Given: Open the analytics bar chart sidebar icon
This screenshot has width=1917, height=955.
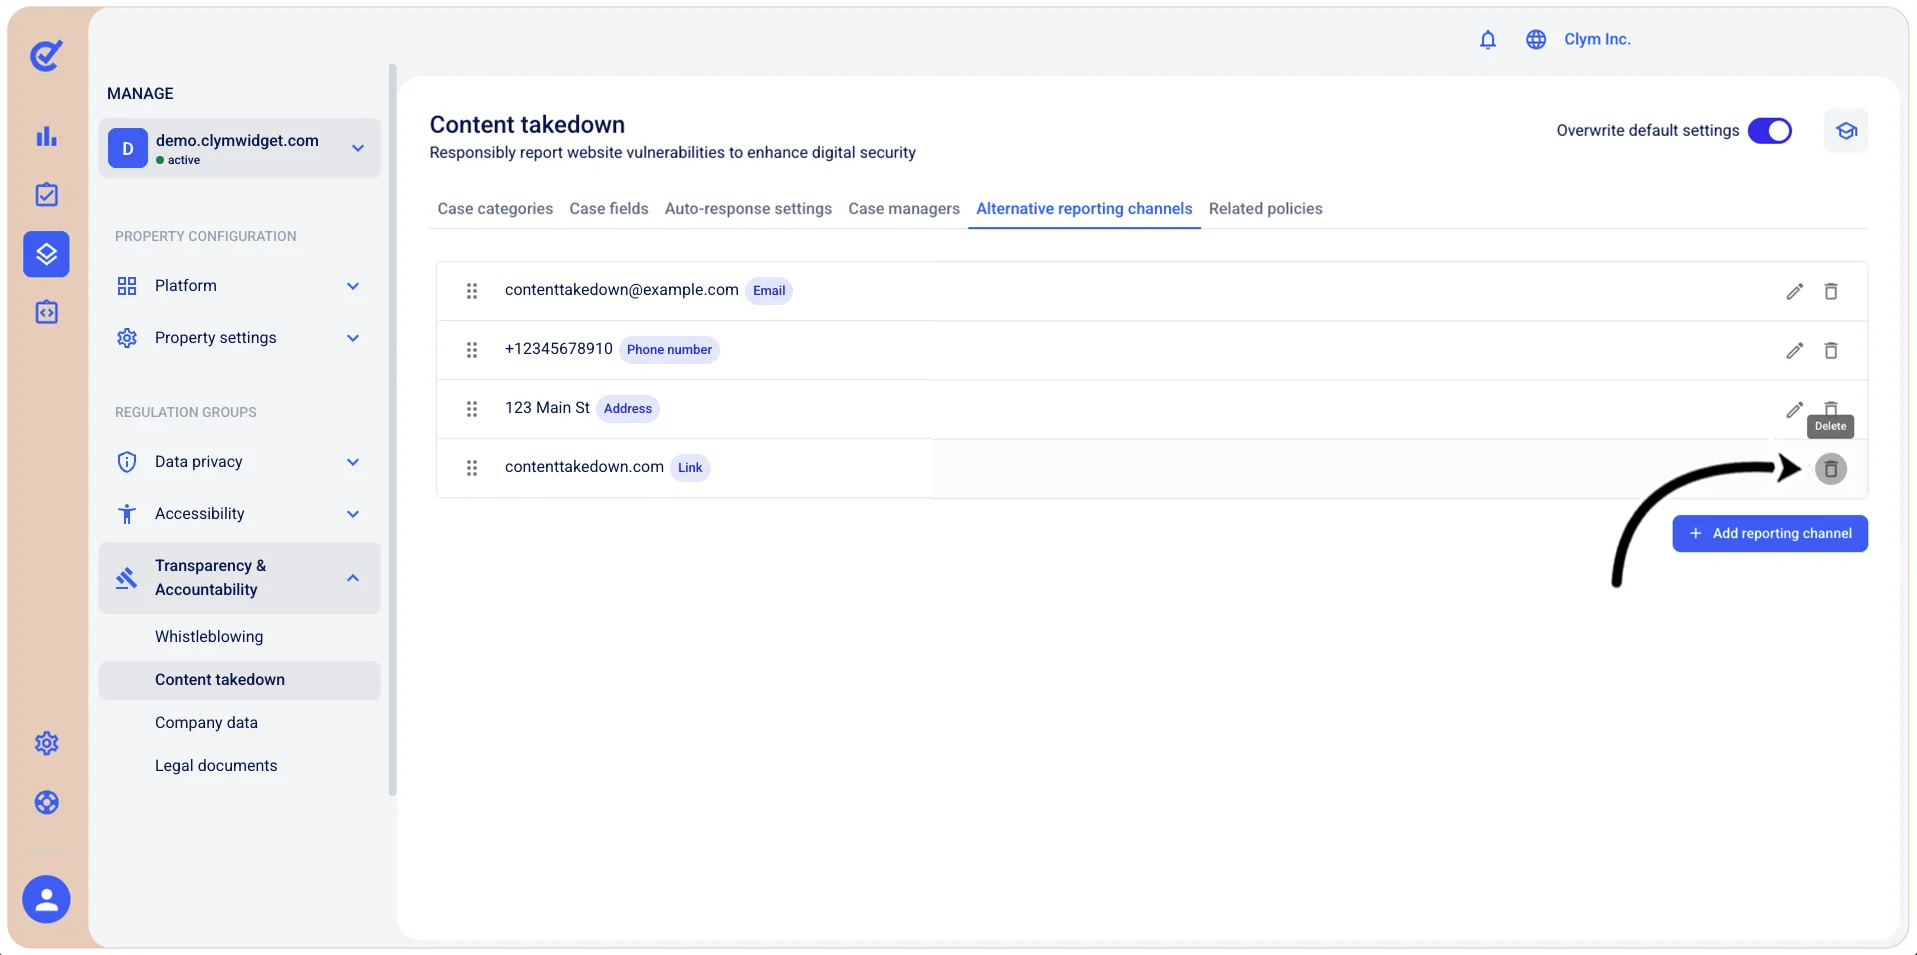Looking at the screenshot, I should pos(46,137).
